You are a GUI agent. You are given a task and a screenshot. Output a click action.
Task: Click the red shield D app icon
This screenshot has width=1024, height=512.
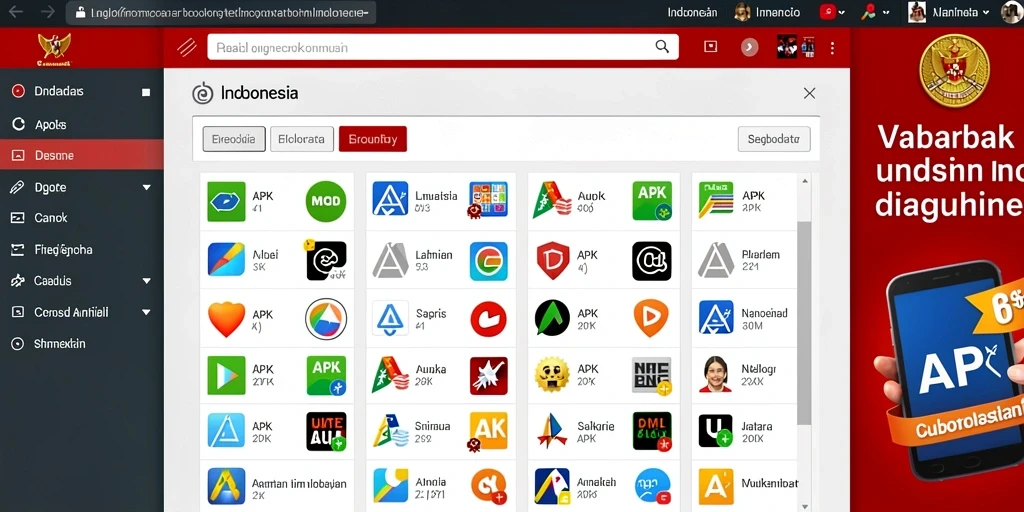(552, 261)
